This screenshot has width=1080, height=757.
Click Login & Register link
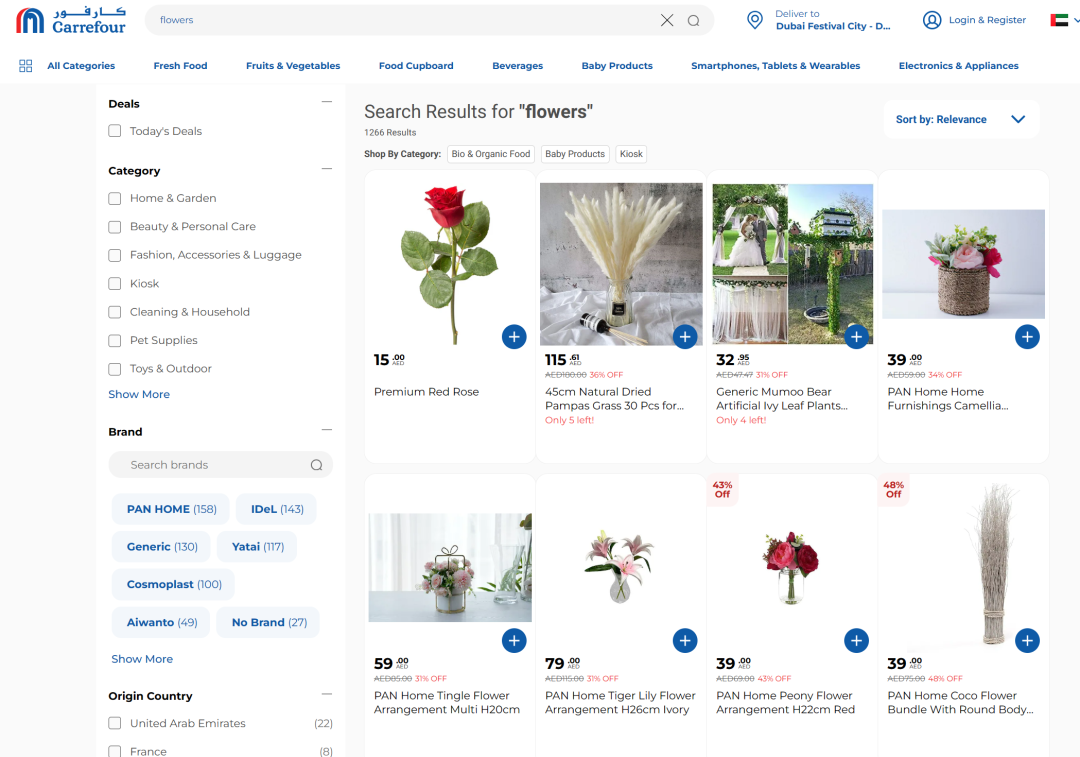pos(987,20)
